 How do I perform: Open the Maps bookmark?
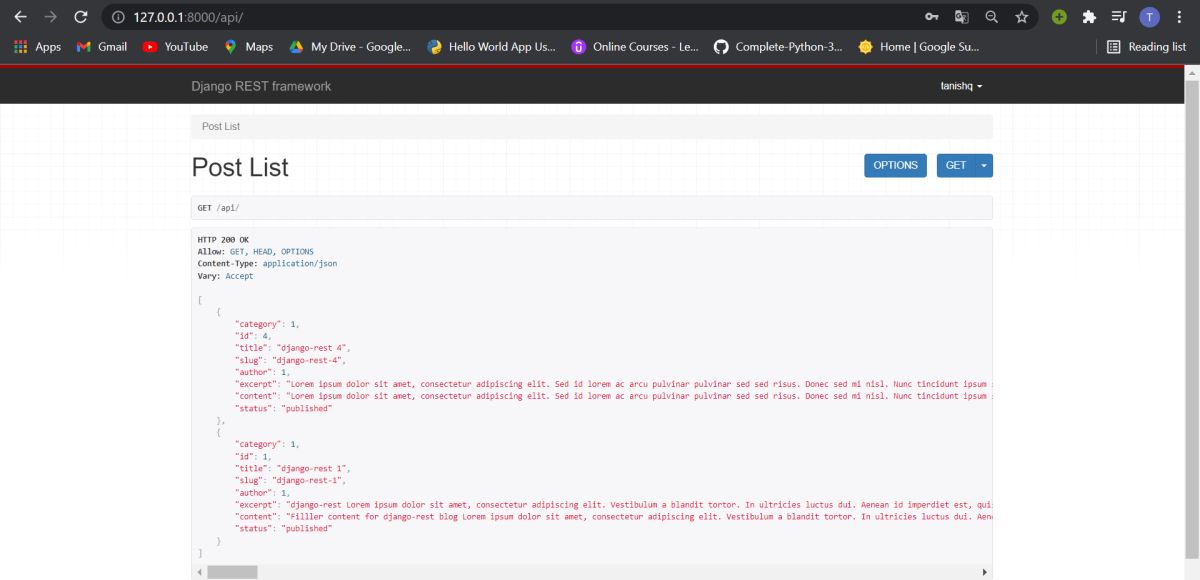pyautogui.click(x=248, y=47)
